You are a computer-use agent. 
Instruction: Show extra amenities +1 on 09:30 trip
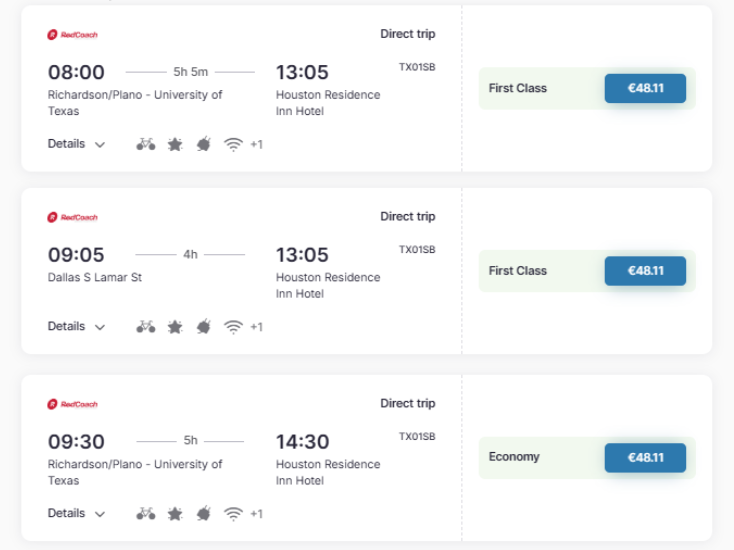pyautogui.click(x=257, y=513)
